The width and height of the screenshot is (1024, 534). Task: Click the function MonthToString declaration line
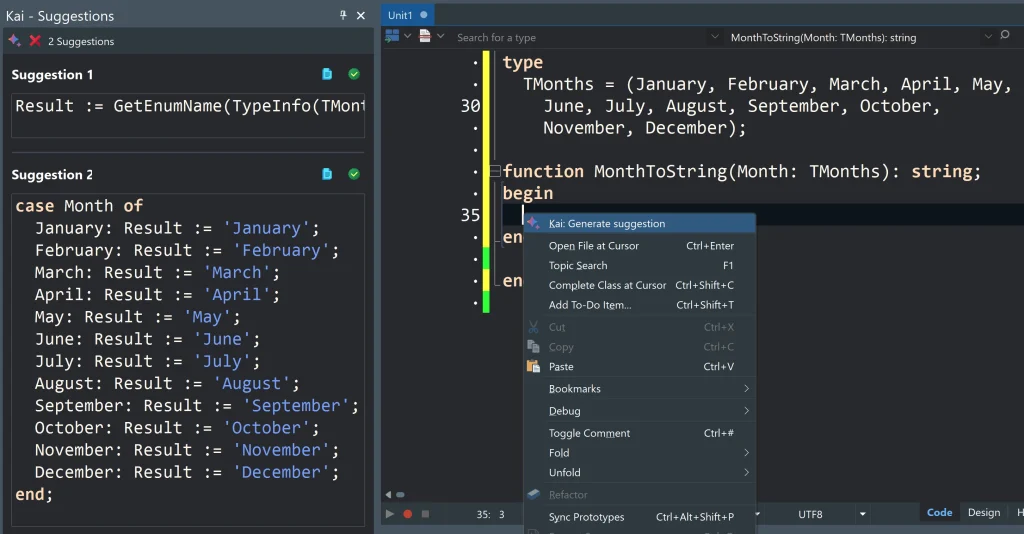pos(741,172)
